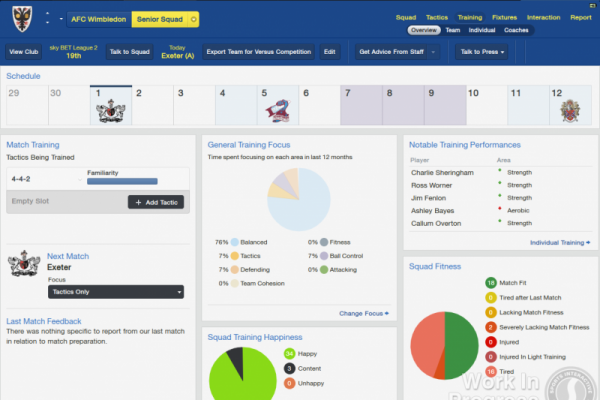The height and width of the screenshot is (400, 600).
Task: Select player Ross Worner
Action: 432,185
